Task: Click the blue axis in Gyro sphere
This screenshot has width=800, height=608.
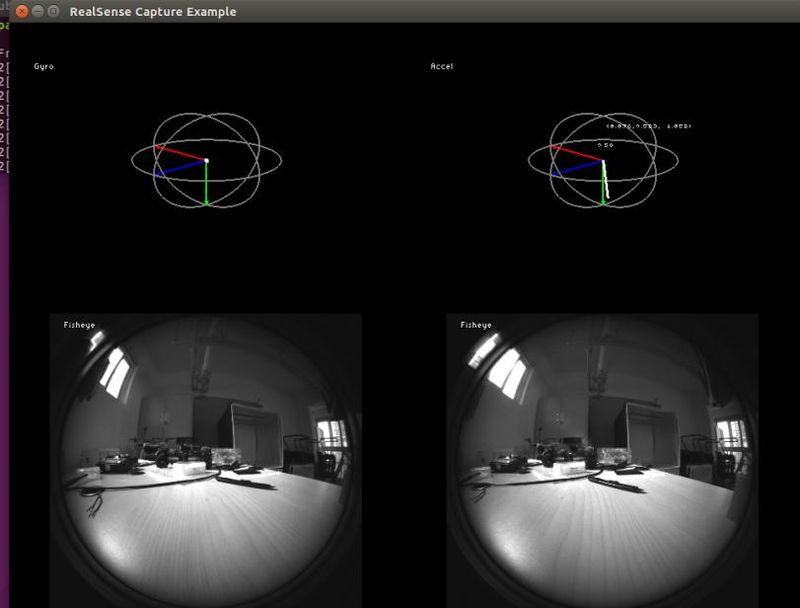Action: pos(180,168)
